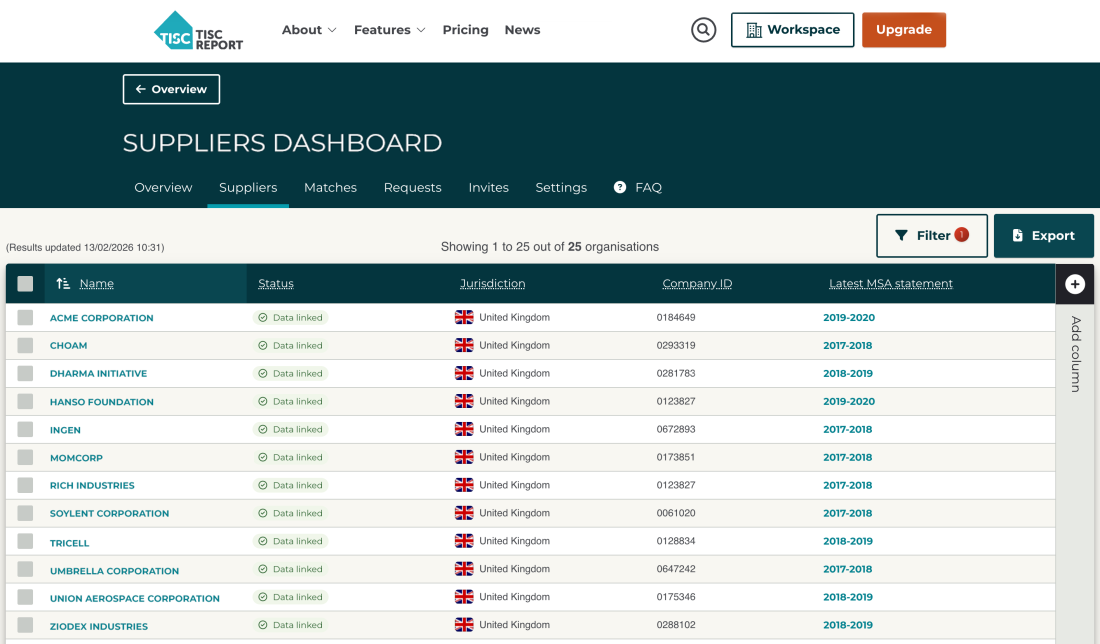This screenshot has width=1100, height=644.
Task: Open the Filter options panel
Action: click(931, 236)
